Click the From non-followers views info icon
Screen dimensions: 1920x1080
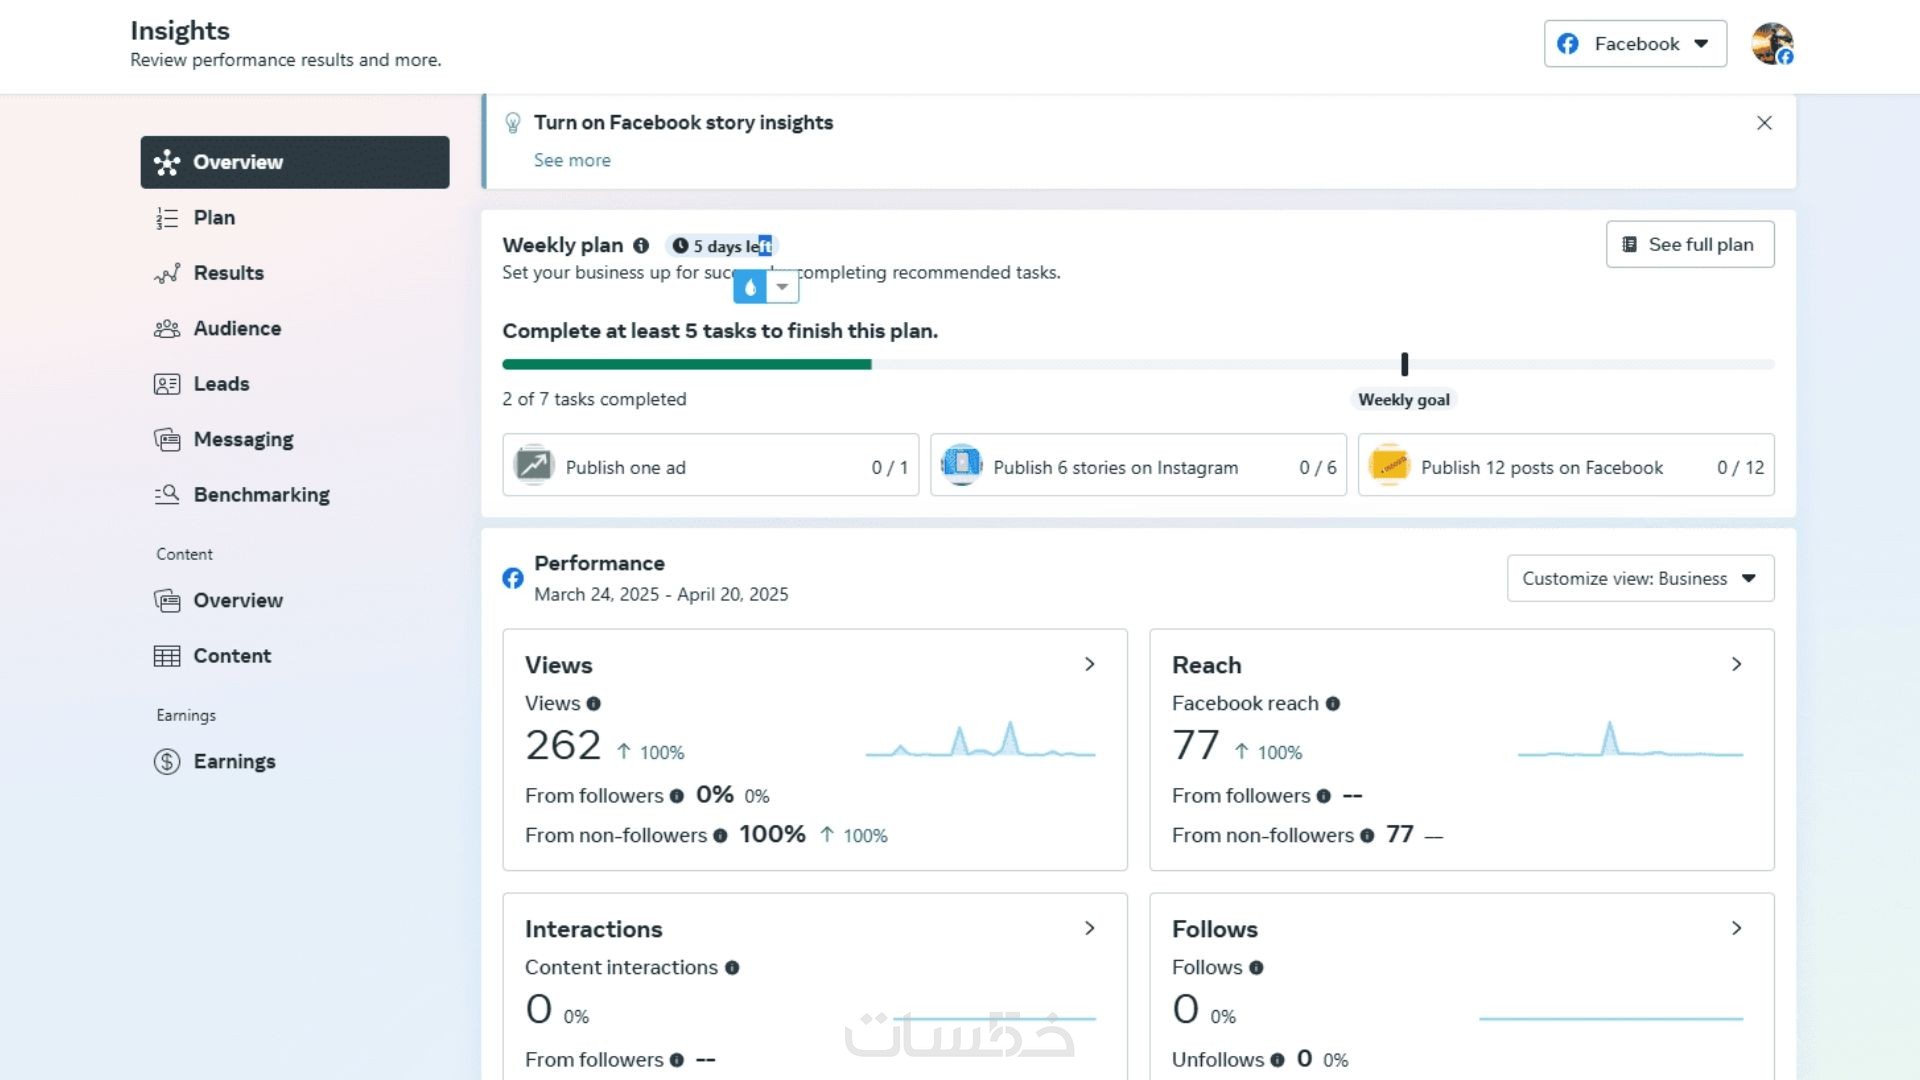point(720,836)
